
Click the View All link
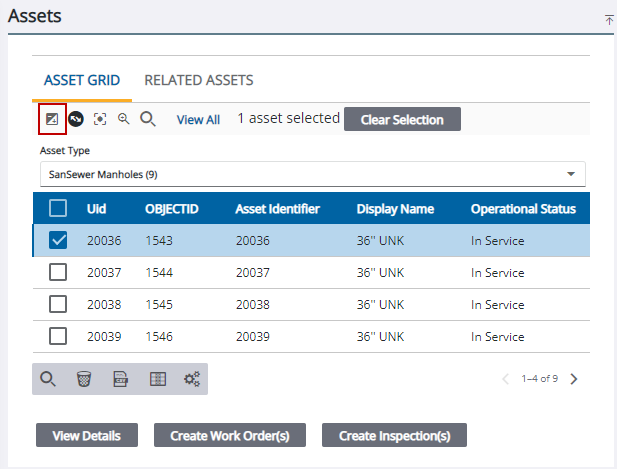[198, 119]
